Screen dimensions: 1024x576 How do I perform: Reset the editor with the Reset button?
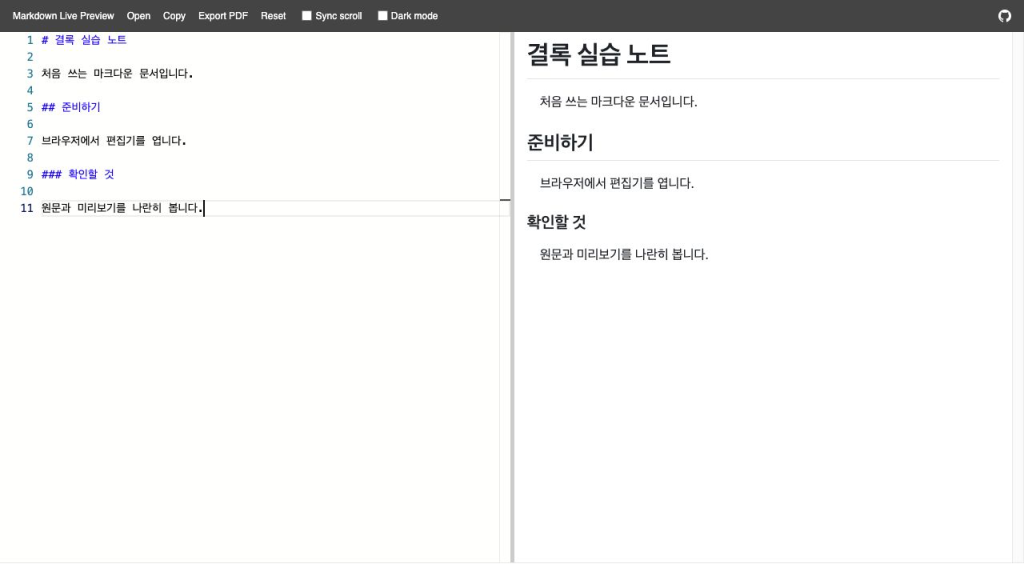(273, 16)
